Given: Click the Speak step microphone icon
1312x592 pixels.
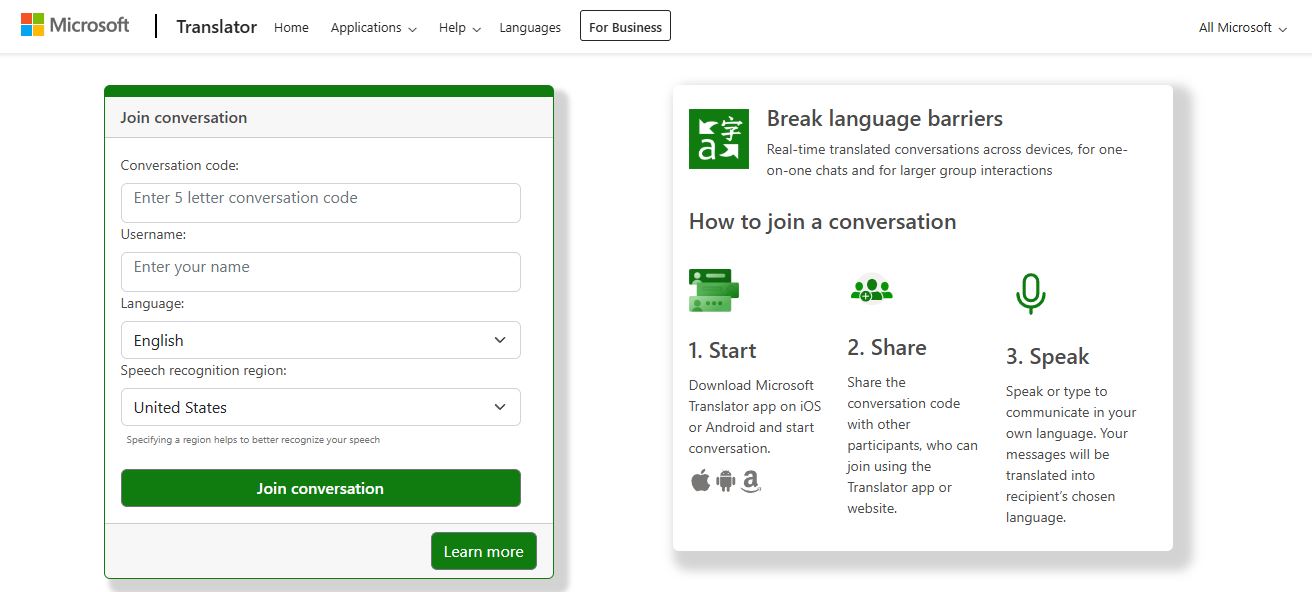Looking at the screenshot, I should 1030,294.
